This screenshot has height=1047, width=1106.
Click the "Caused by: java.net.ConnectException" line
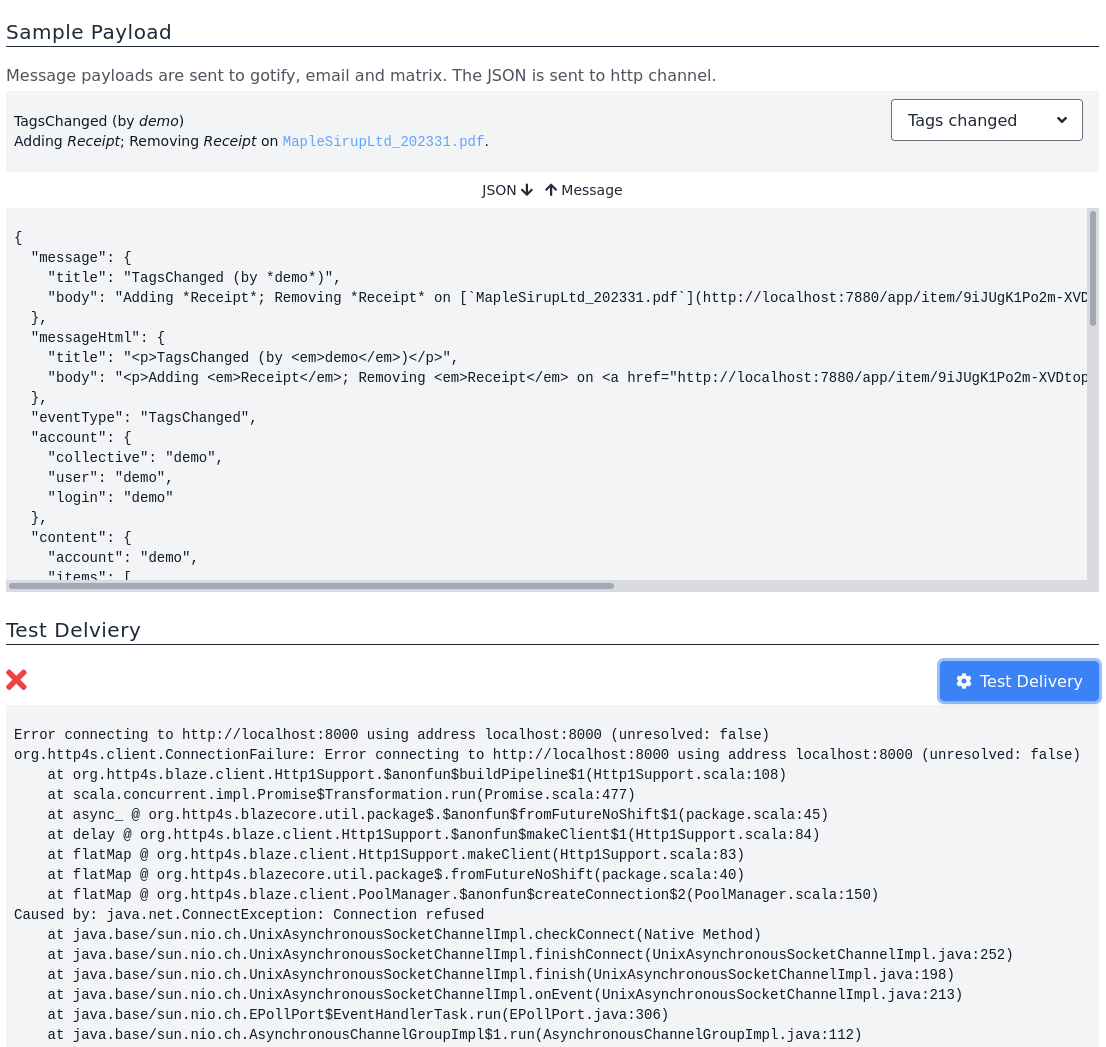[249, 914]
